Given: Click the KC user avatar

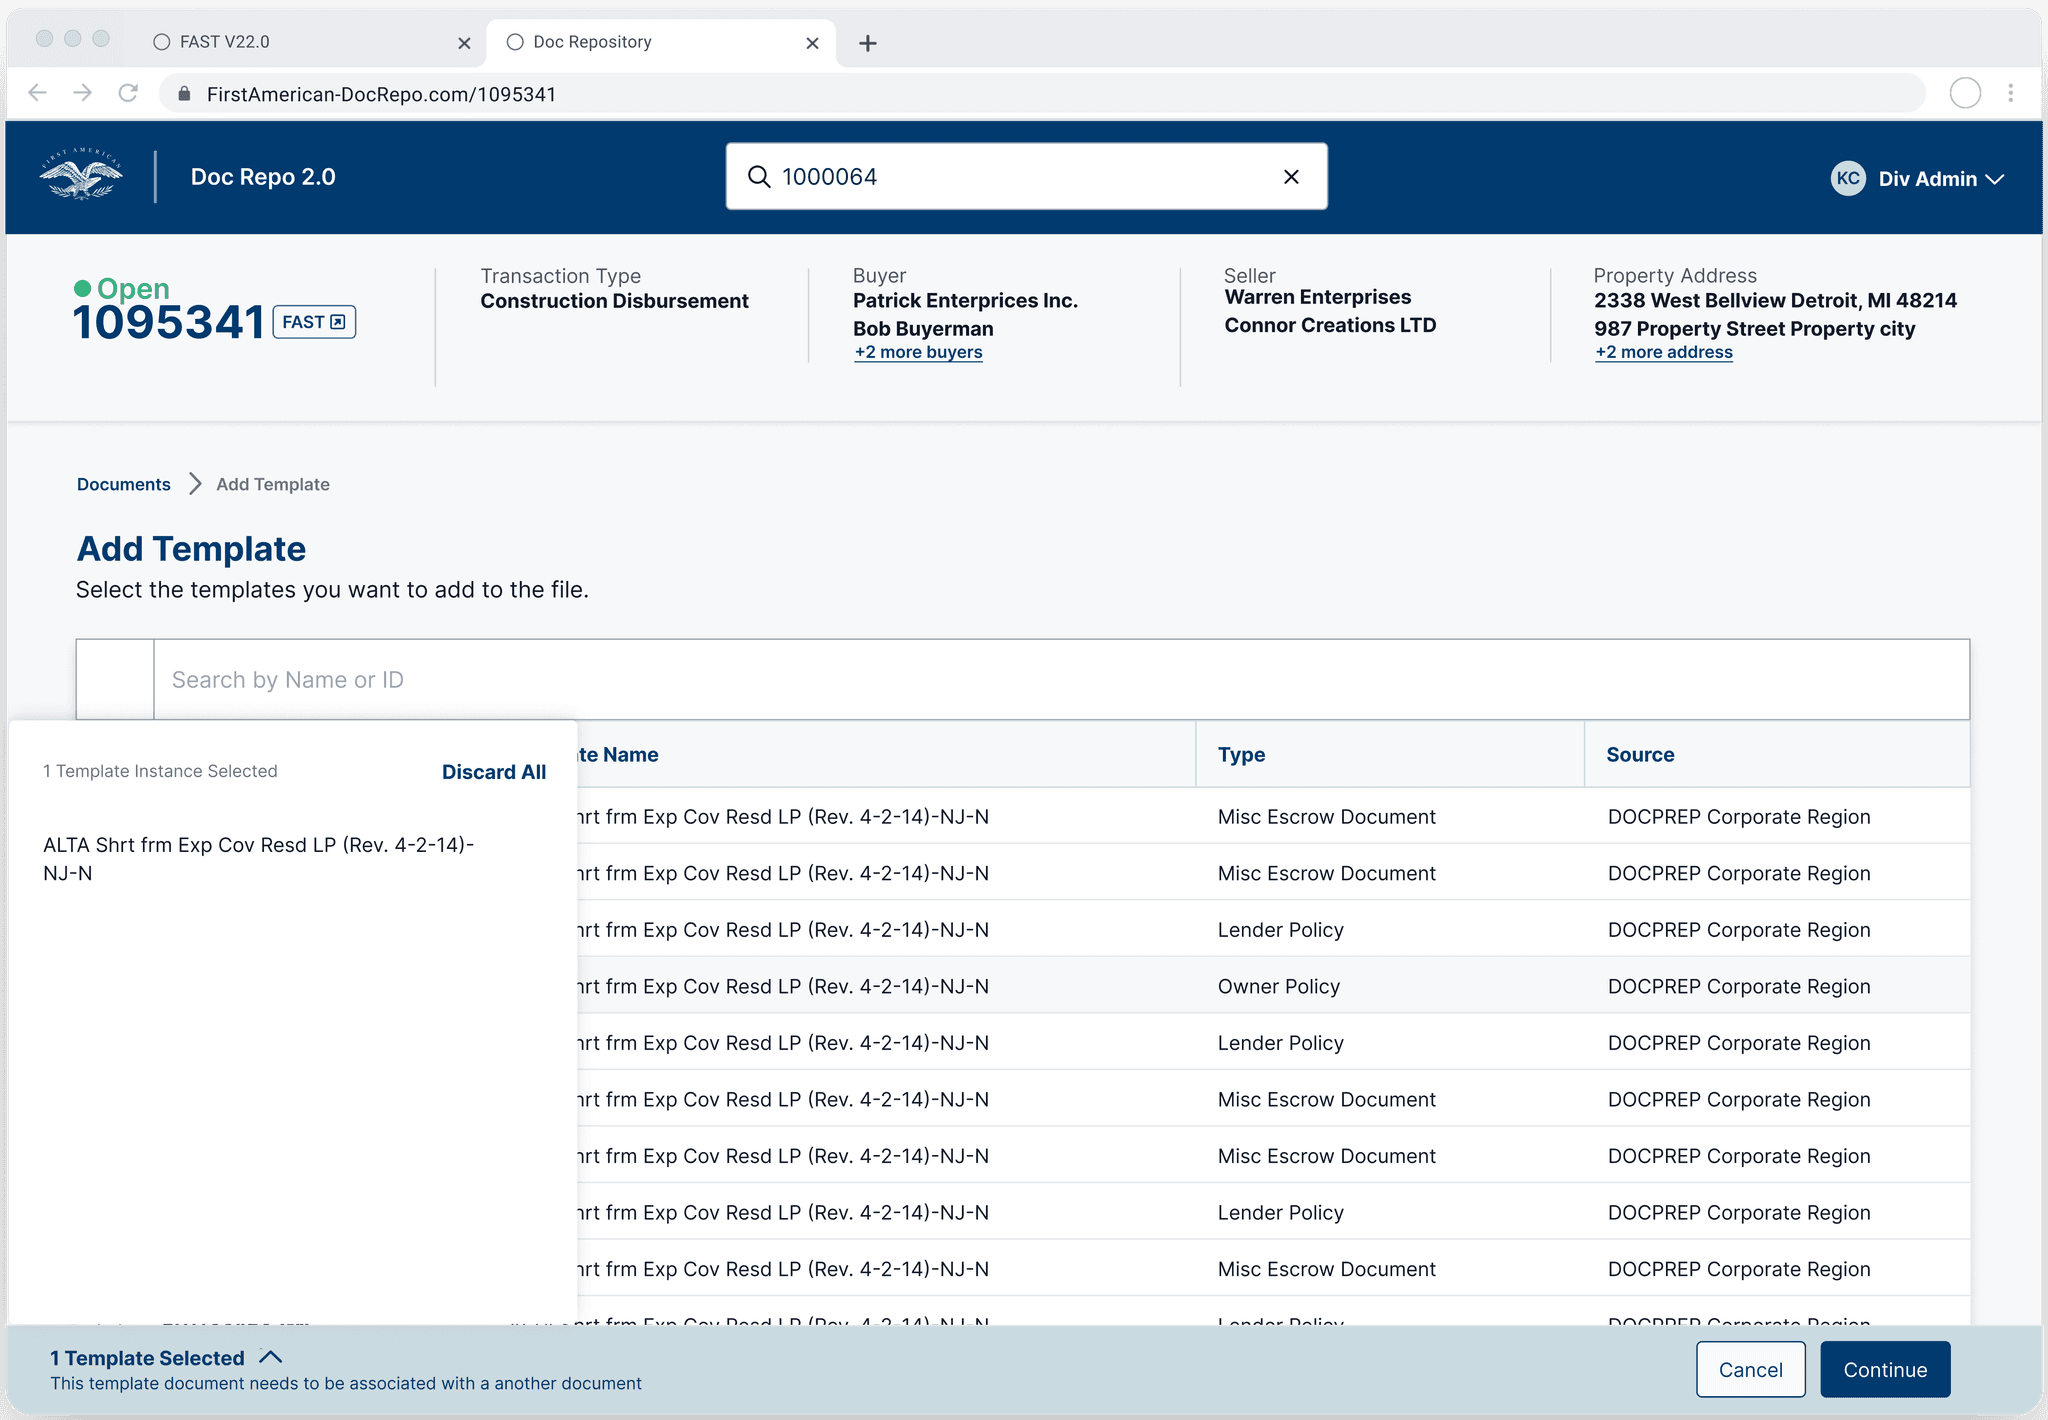Looking at the screenshot, I should 1847,179.
